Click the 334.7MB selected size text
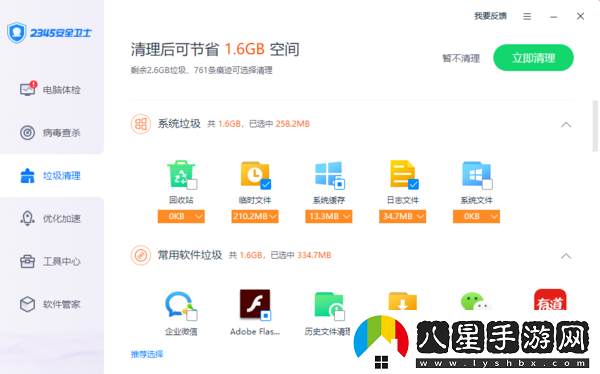600x374 pixels. click(x=314, y=255)
